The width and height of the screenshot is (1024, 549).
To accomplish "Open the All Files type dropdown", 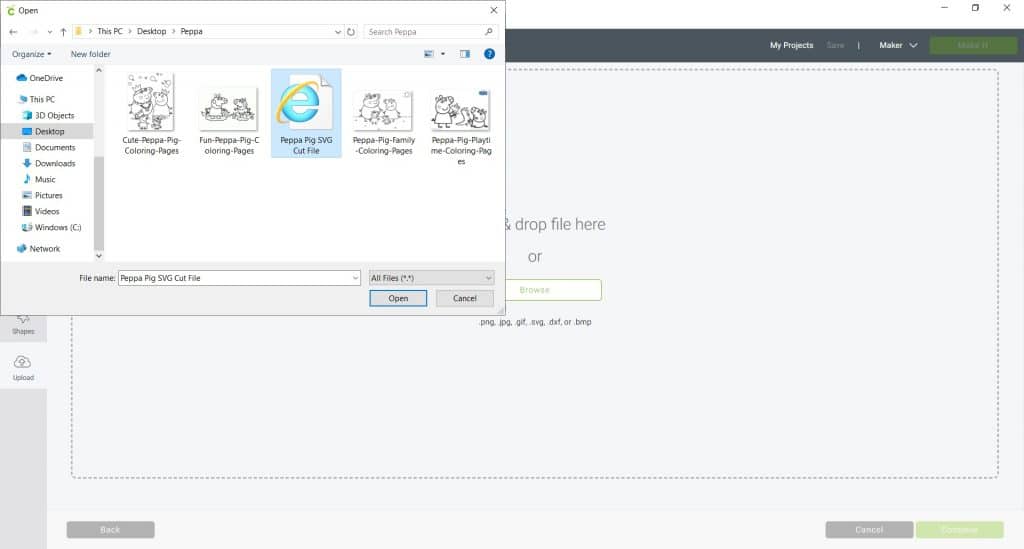I will [x=431, y=278].
